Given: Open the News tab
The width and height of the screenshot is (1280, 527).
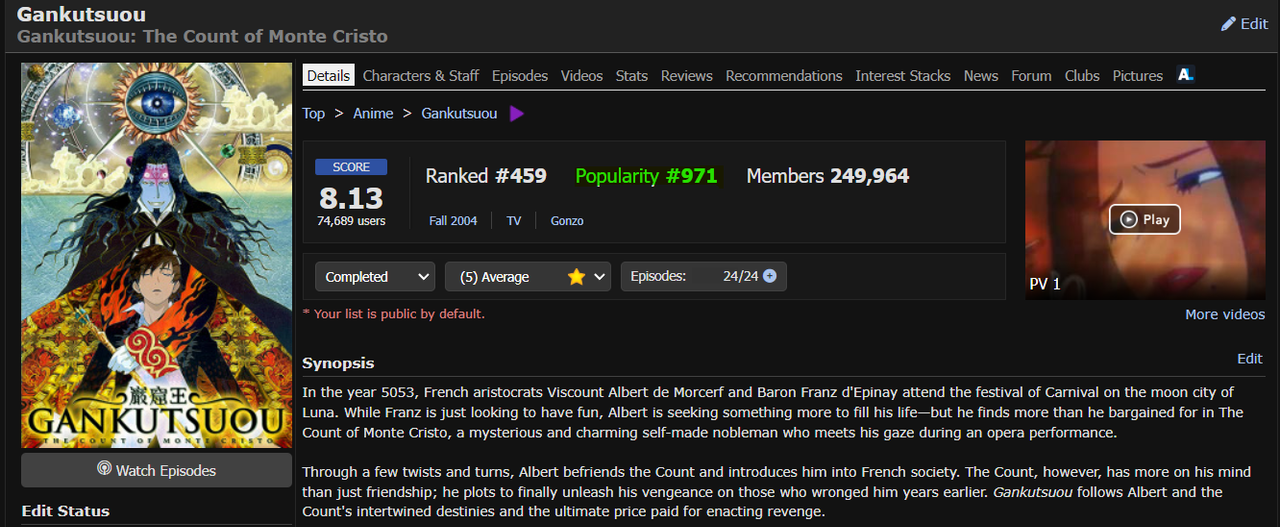Looking at the screenshot, I should click(981, 76).
